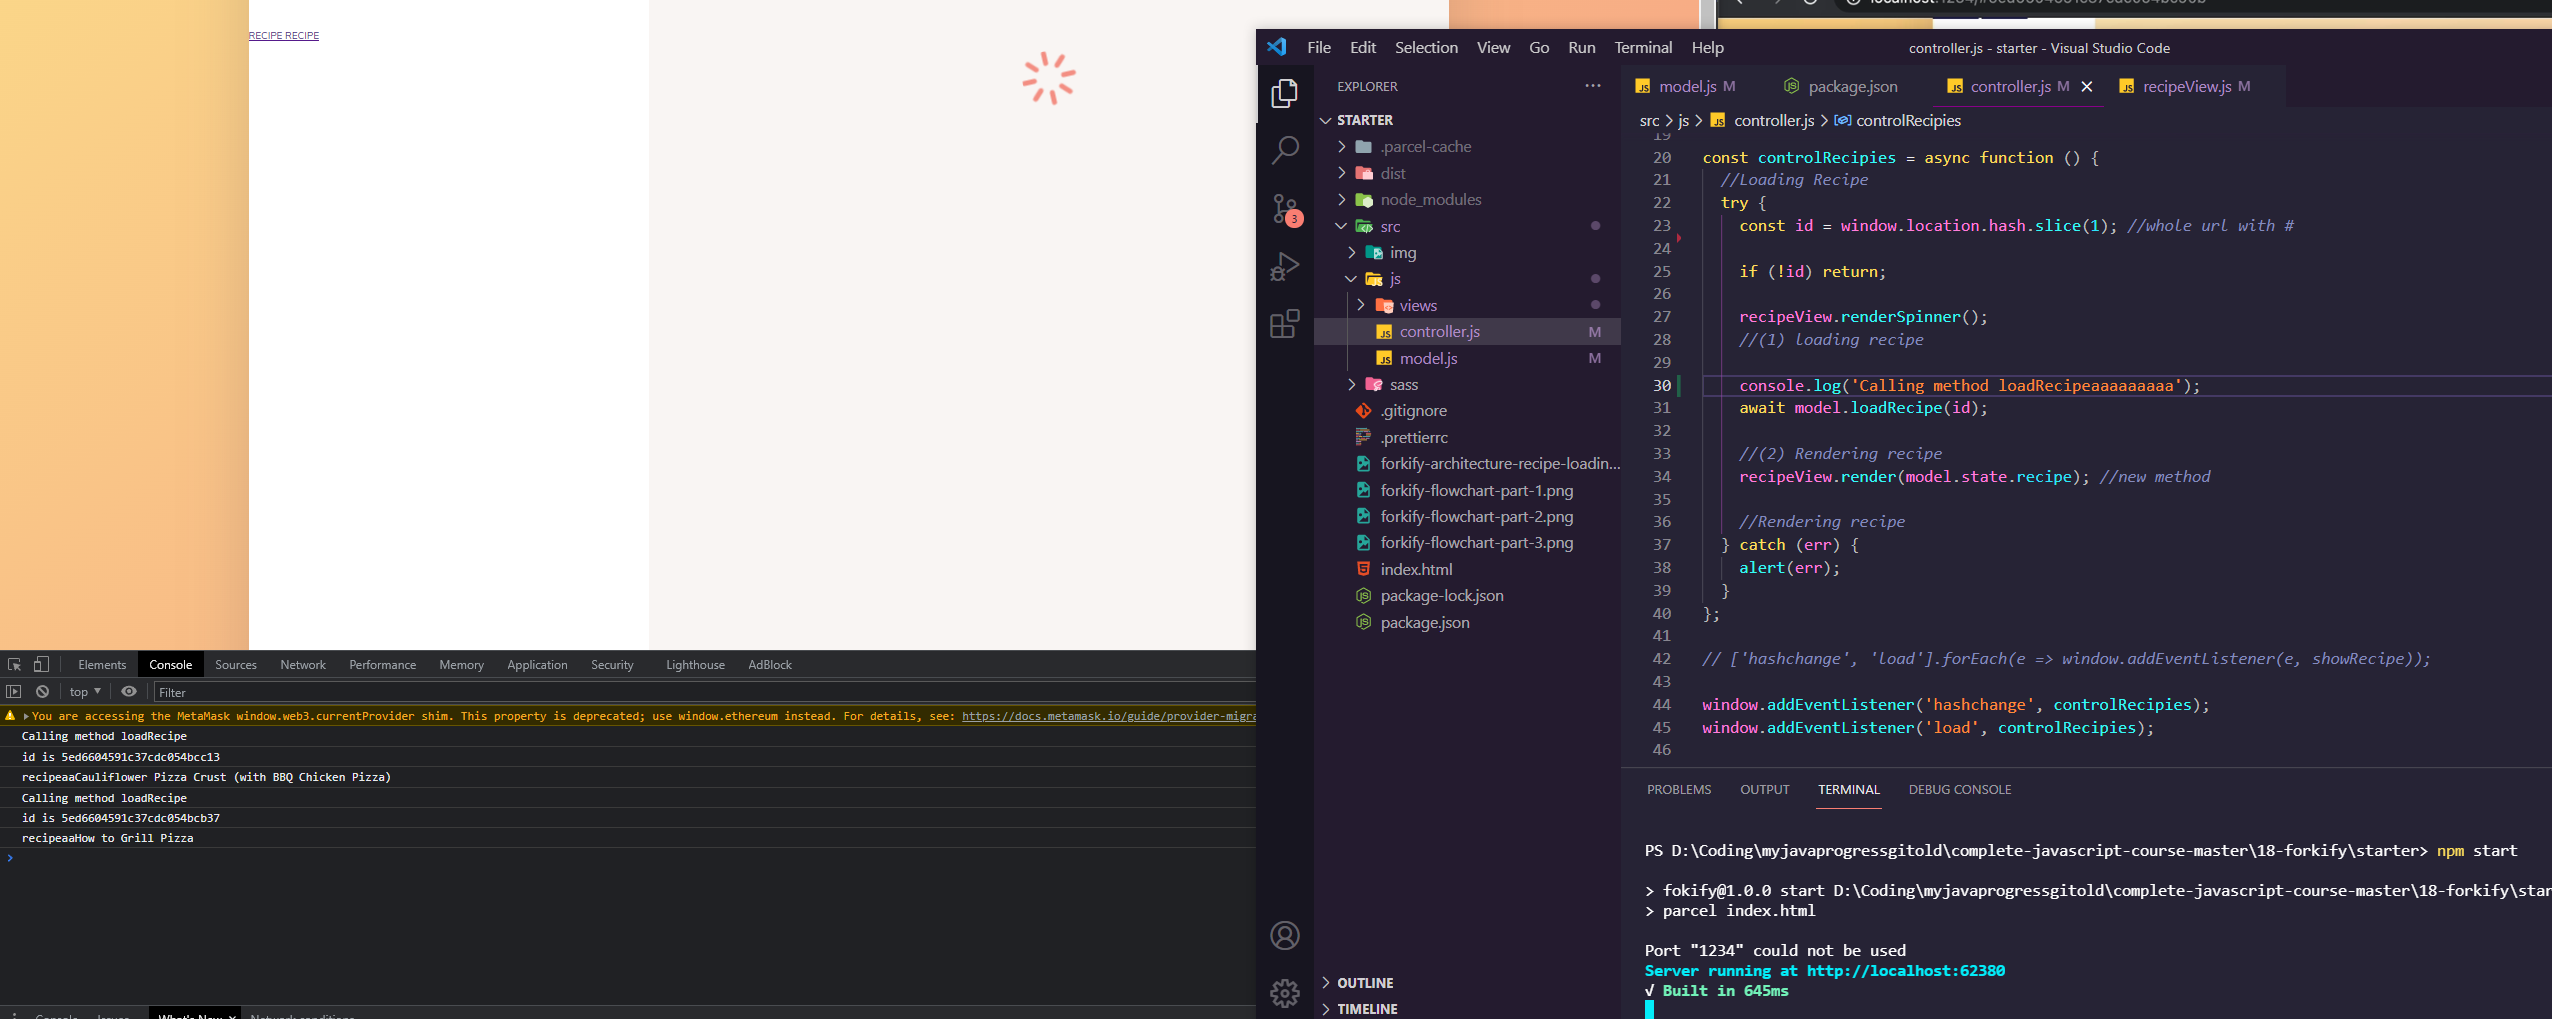
Task: Clear the DevTools console with the ban icon
Action: click(x=42, y=691)
